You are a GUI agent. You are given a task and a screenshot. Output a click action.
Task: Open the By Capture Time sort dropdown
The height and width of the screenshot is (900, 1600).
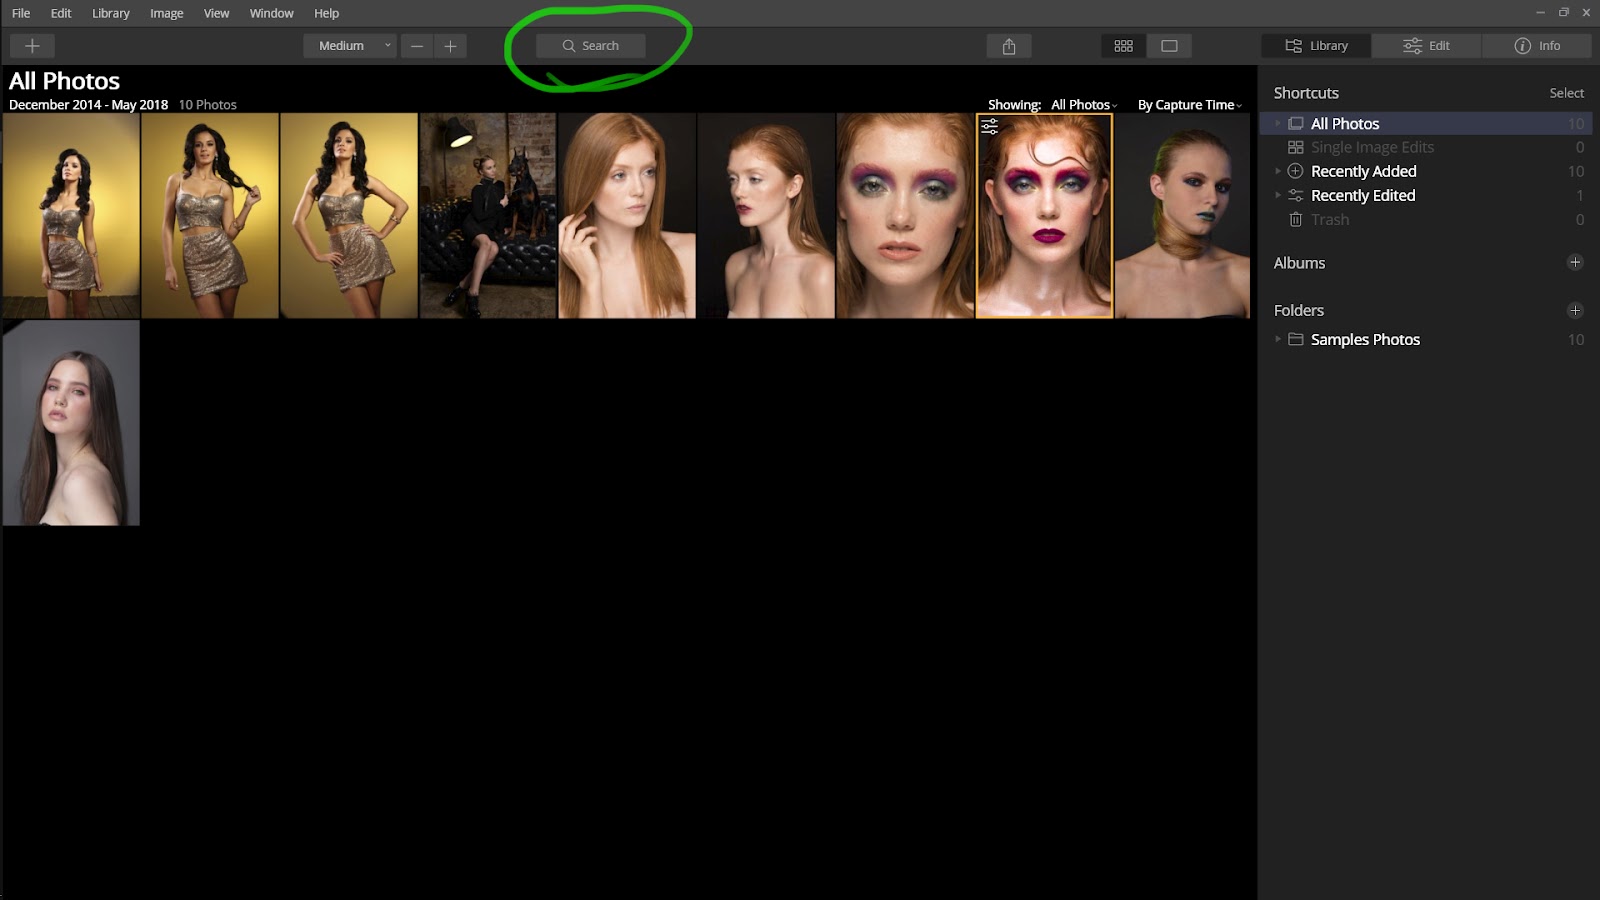(x=1190, y=105)
